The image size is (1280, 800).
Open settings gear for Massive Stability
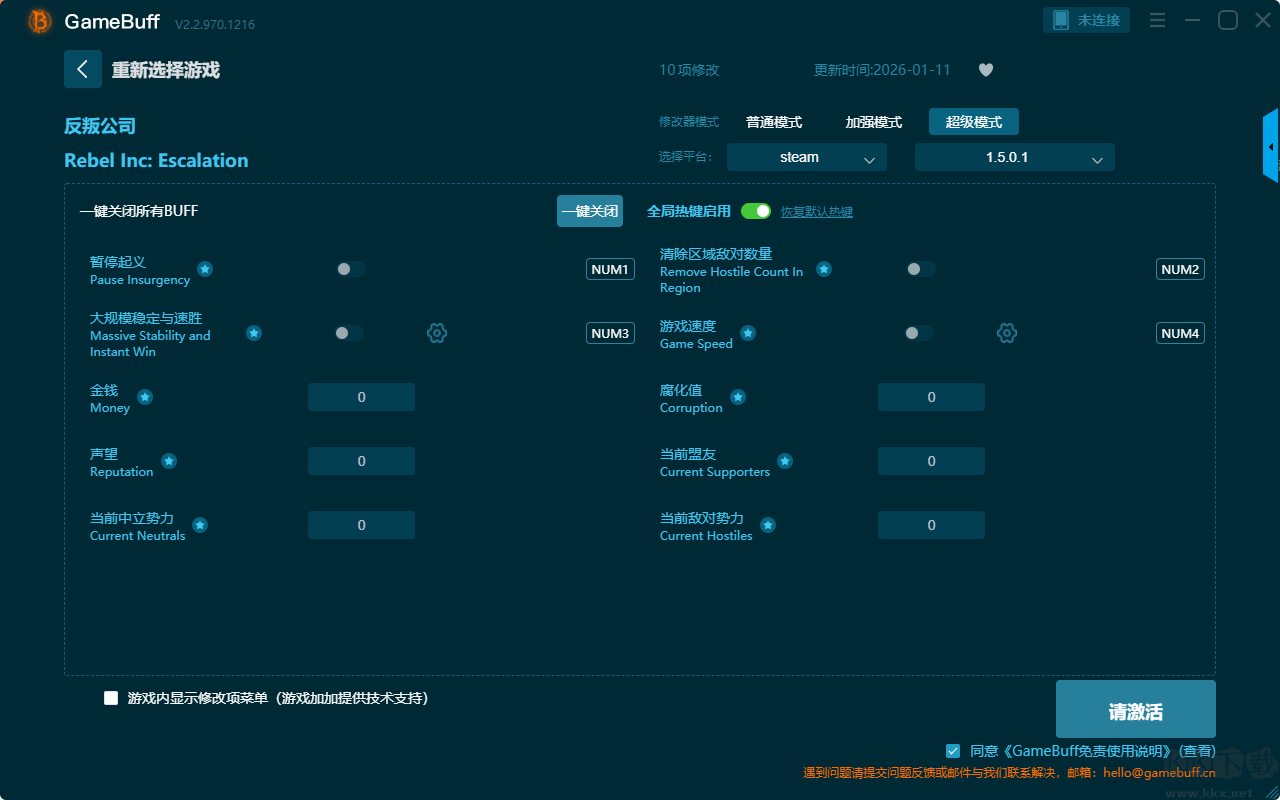[x=437, y=333]
